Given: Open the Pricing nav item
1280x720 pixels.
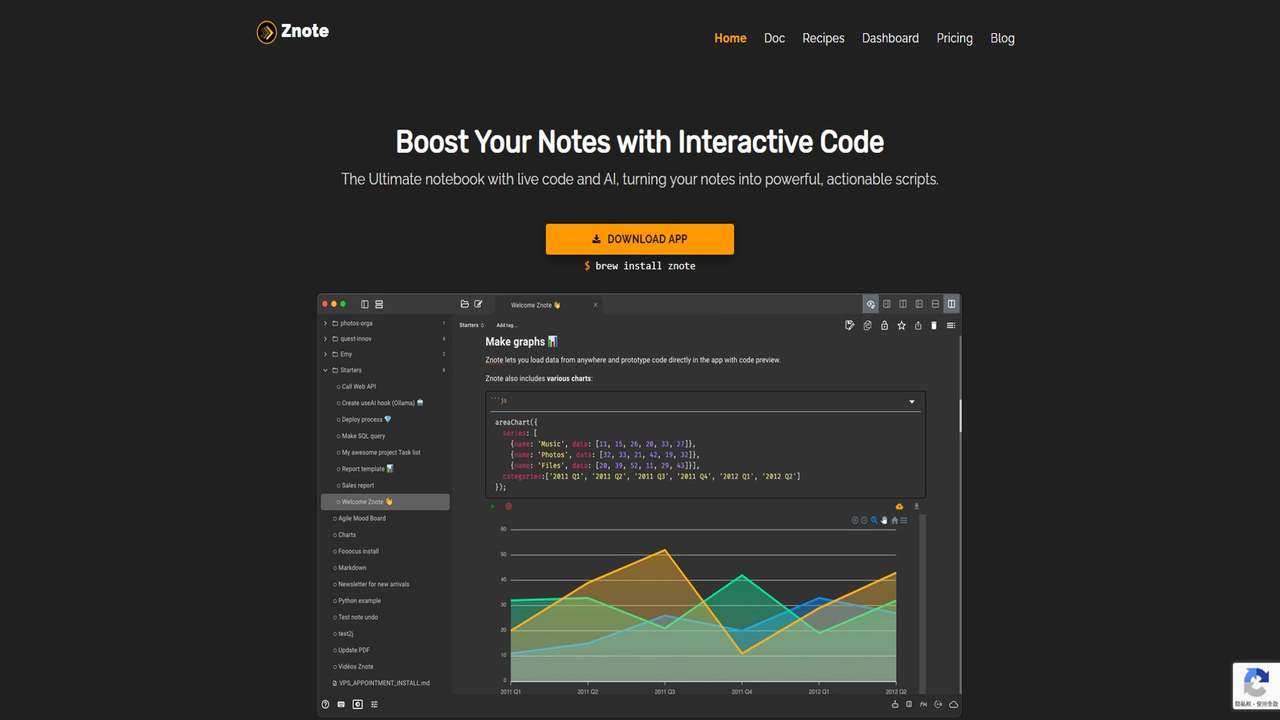Looking at the screenshot, I should pyautogui.click(x=954, y=38).
